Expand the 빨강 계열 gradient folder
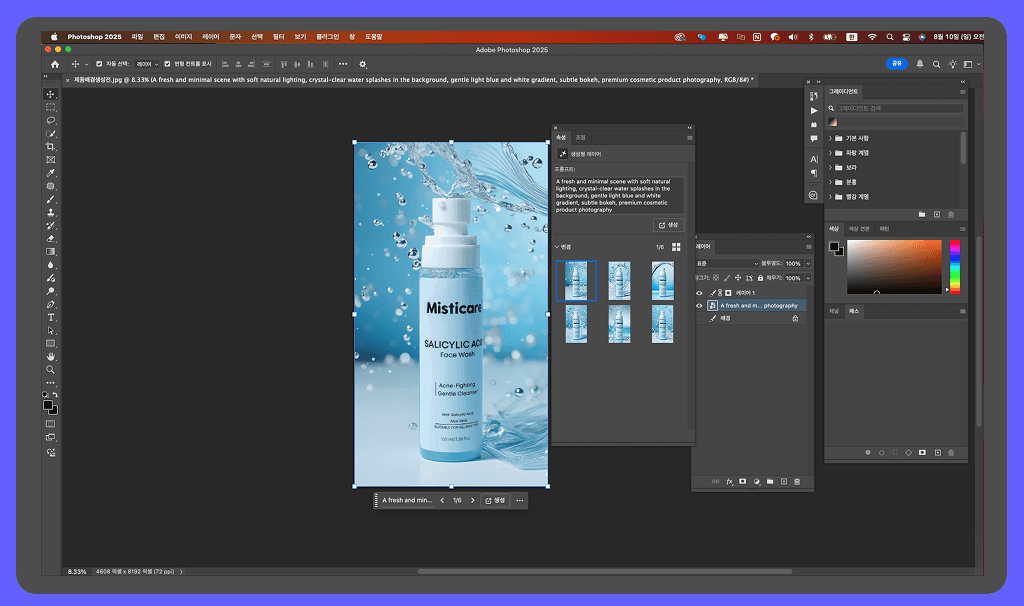The image size is (1024, 606). (830, 197)
